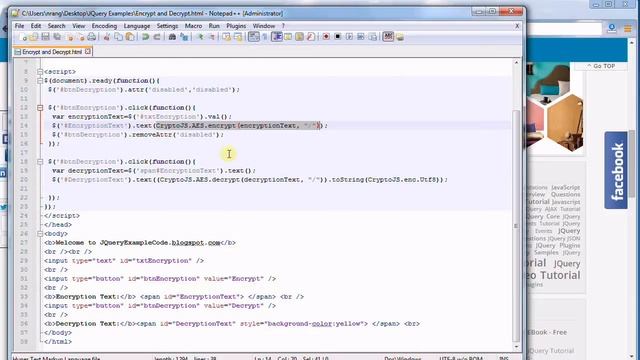The width and height of the screenshot is (640, 360).
Task: Click the blogspot.com text in the welcome line
Action: (196, 242)
